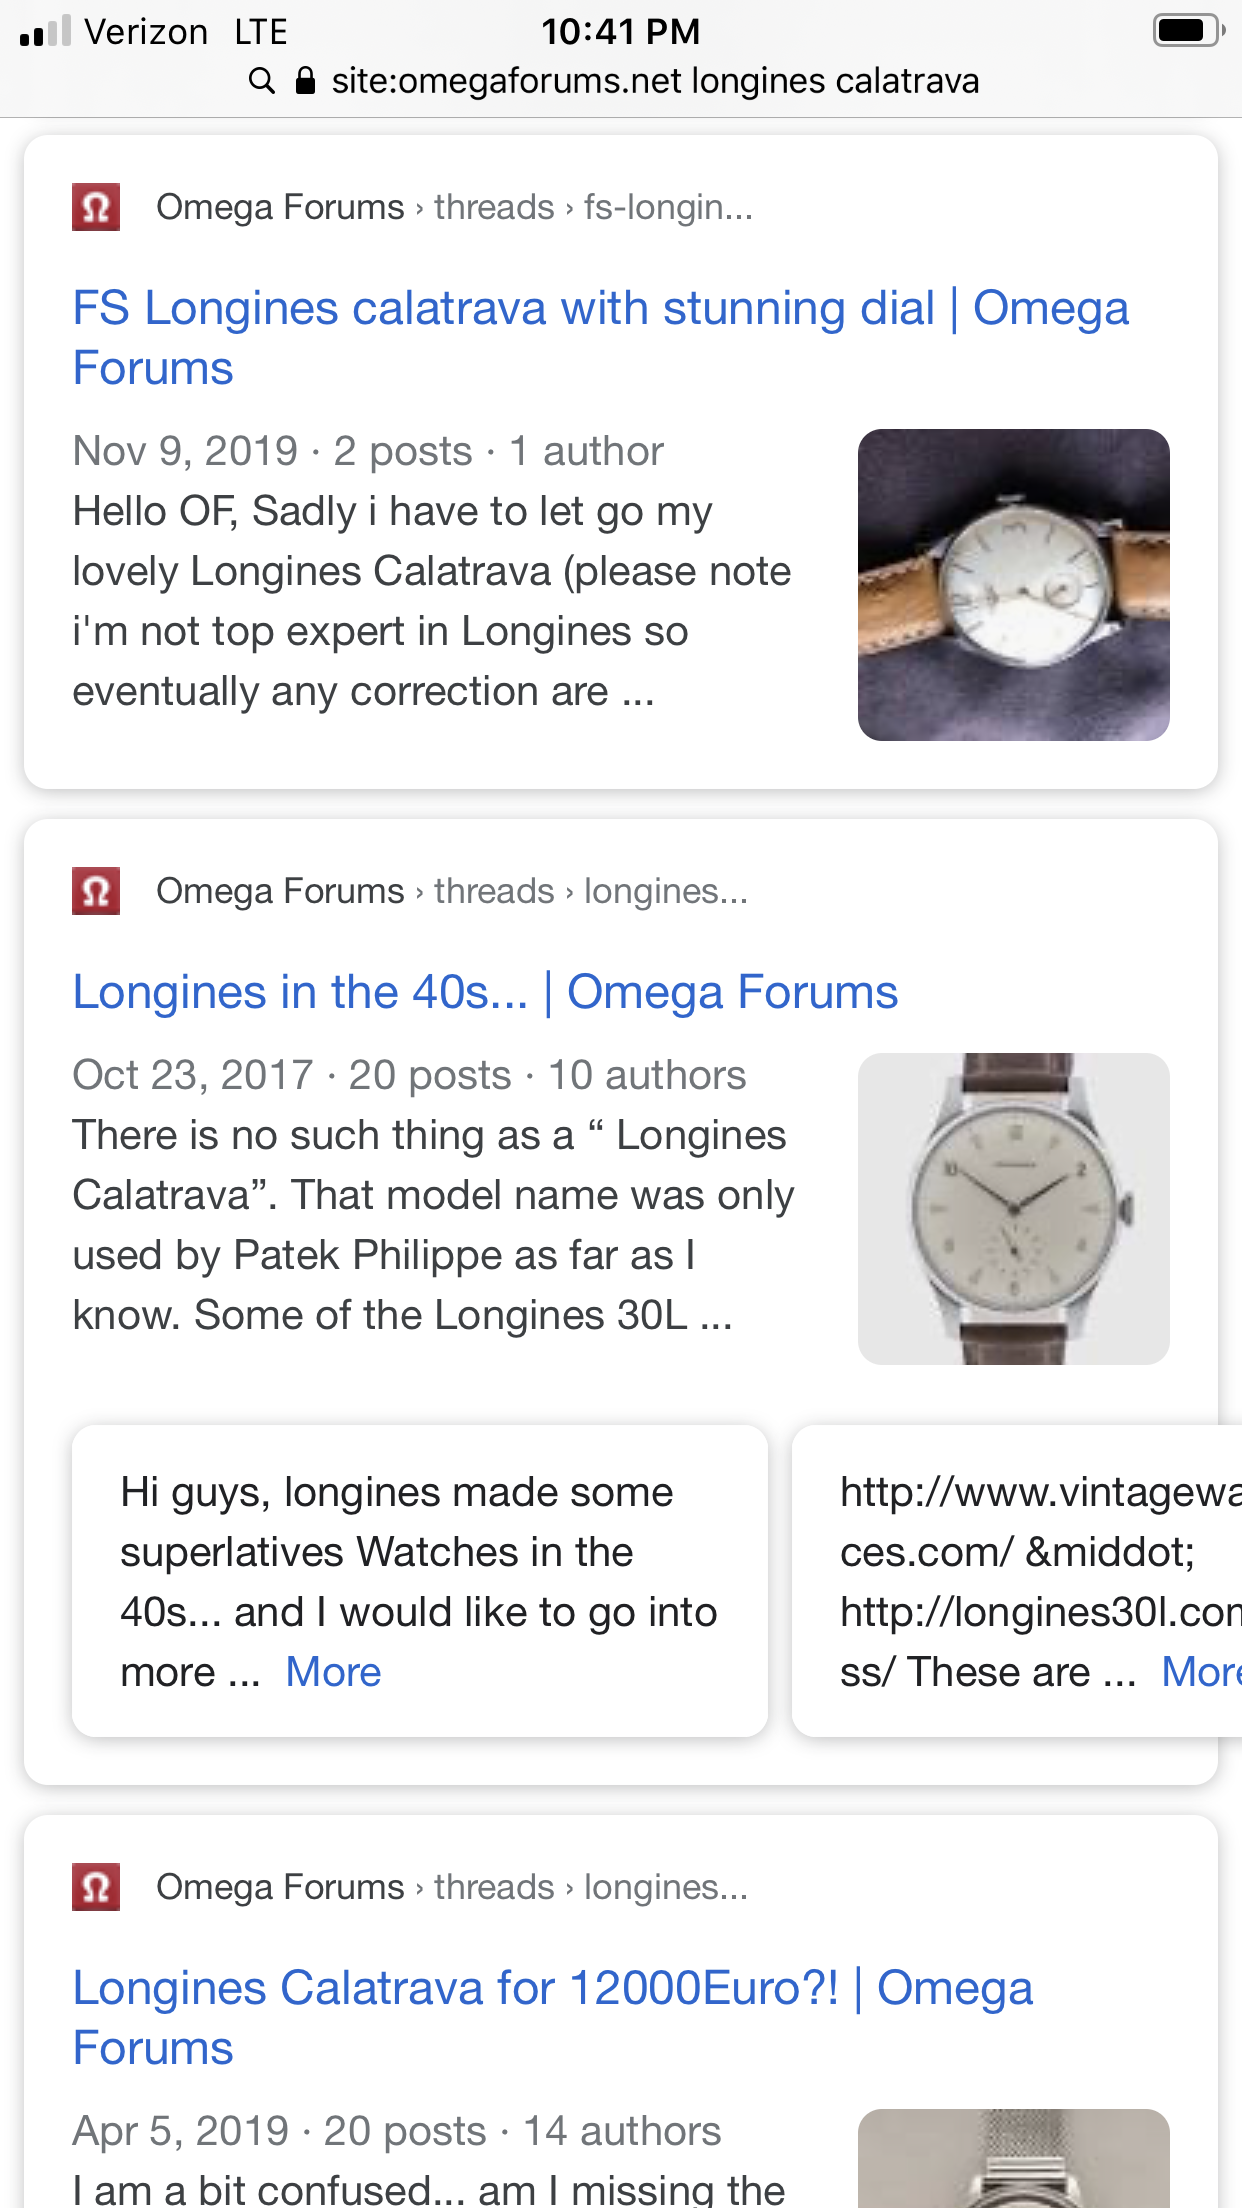The image size is (1242, 2208).
Task: Tap the search magnifier icon in address bar
Action: (x=261, y=81)
